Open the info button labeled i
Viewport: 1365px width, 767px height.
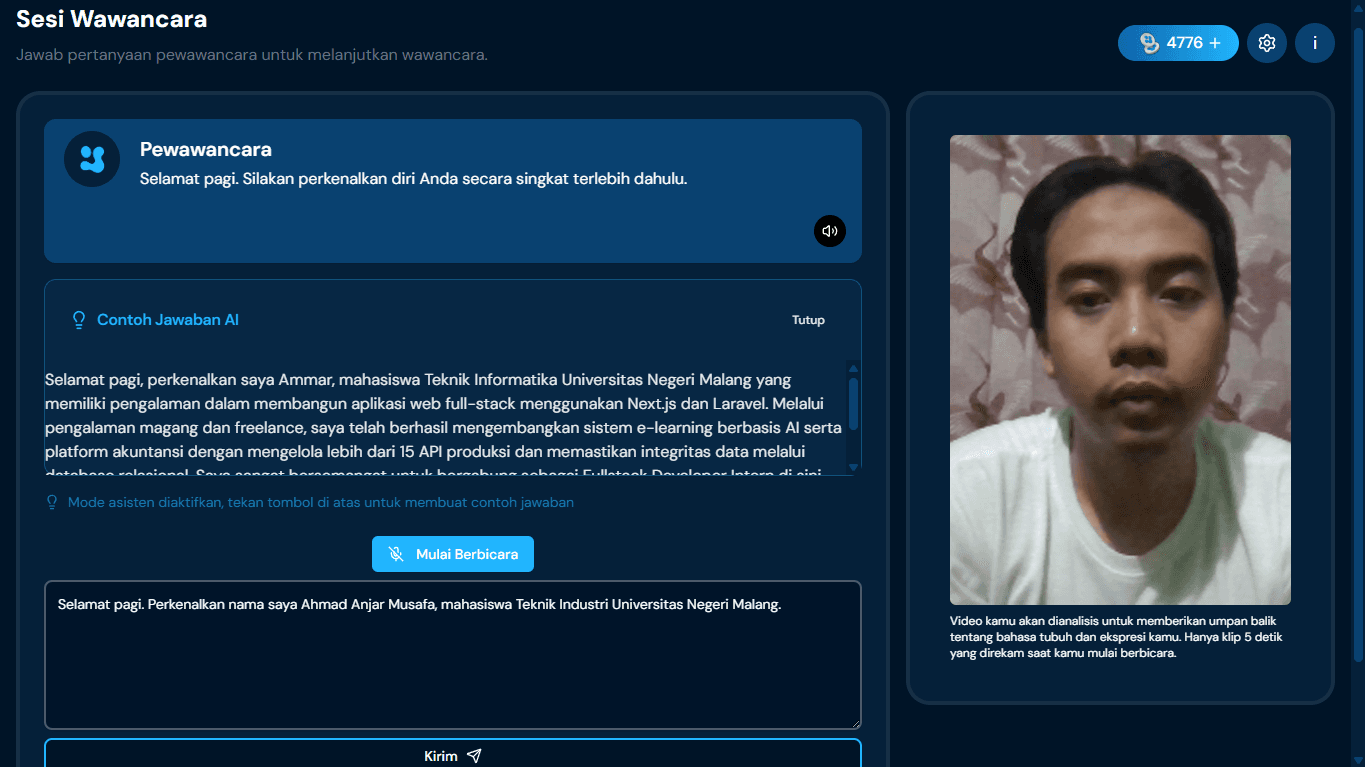click(x=1315, y=43)
